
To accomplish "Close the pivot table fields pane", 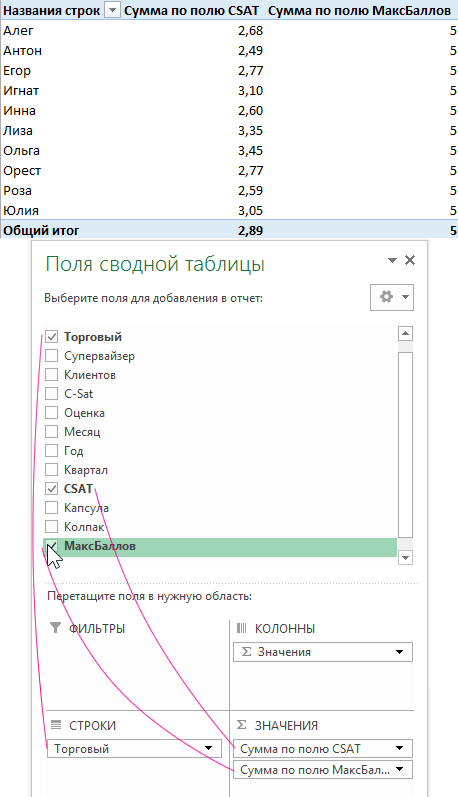I will (x=410, y=260).
